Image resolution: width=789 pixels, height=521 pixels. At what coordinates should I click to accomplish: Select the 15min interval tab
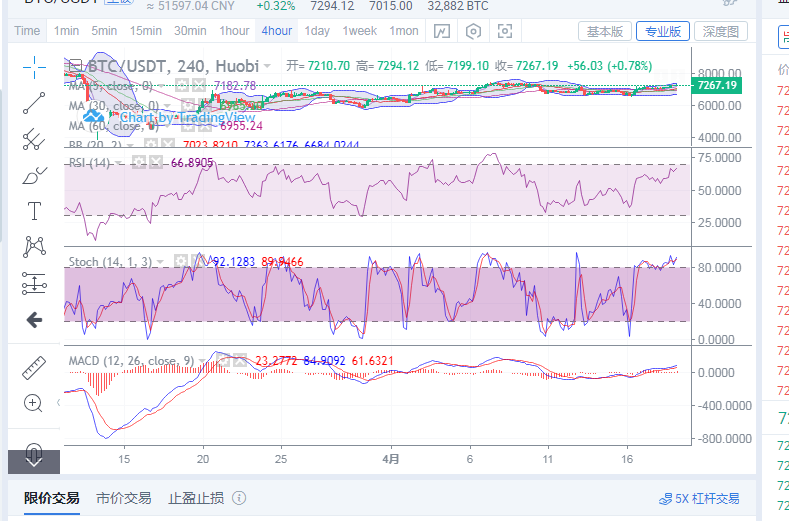click(146, 31)
